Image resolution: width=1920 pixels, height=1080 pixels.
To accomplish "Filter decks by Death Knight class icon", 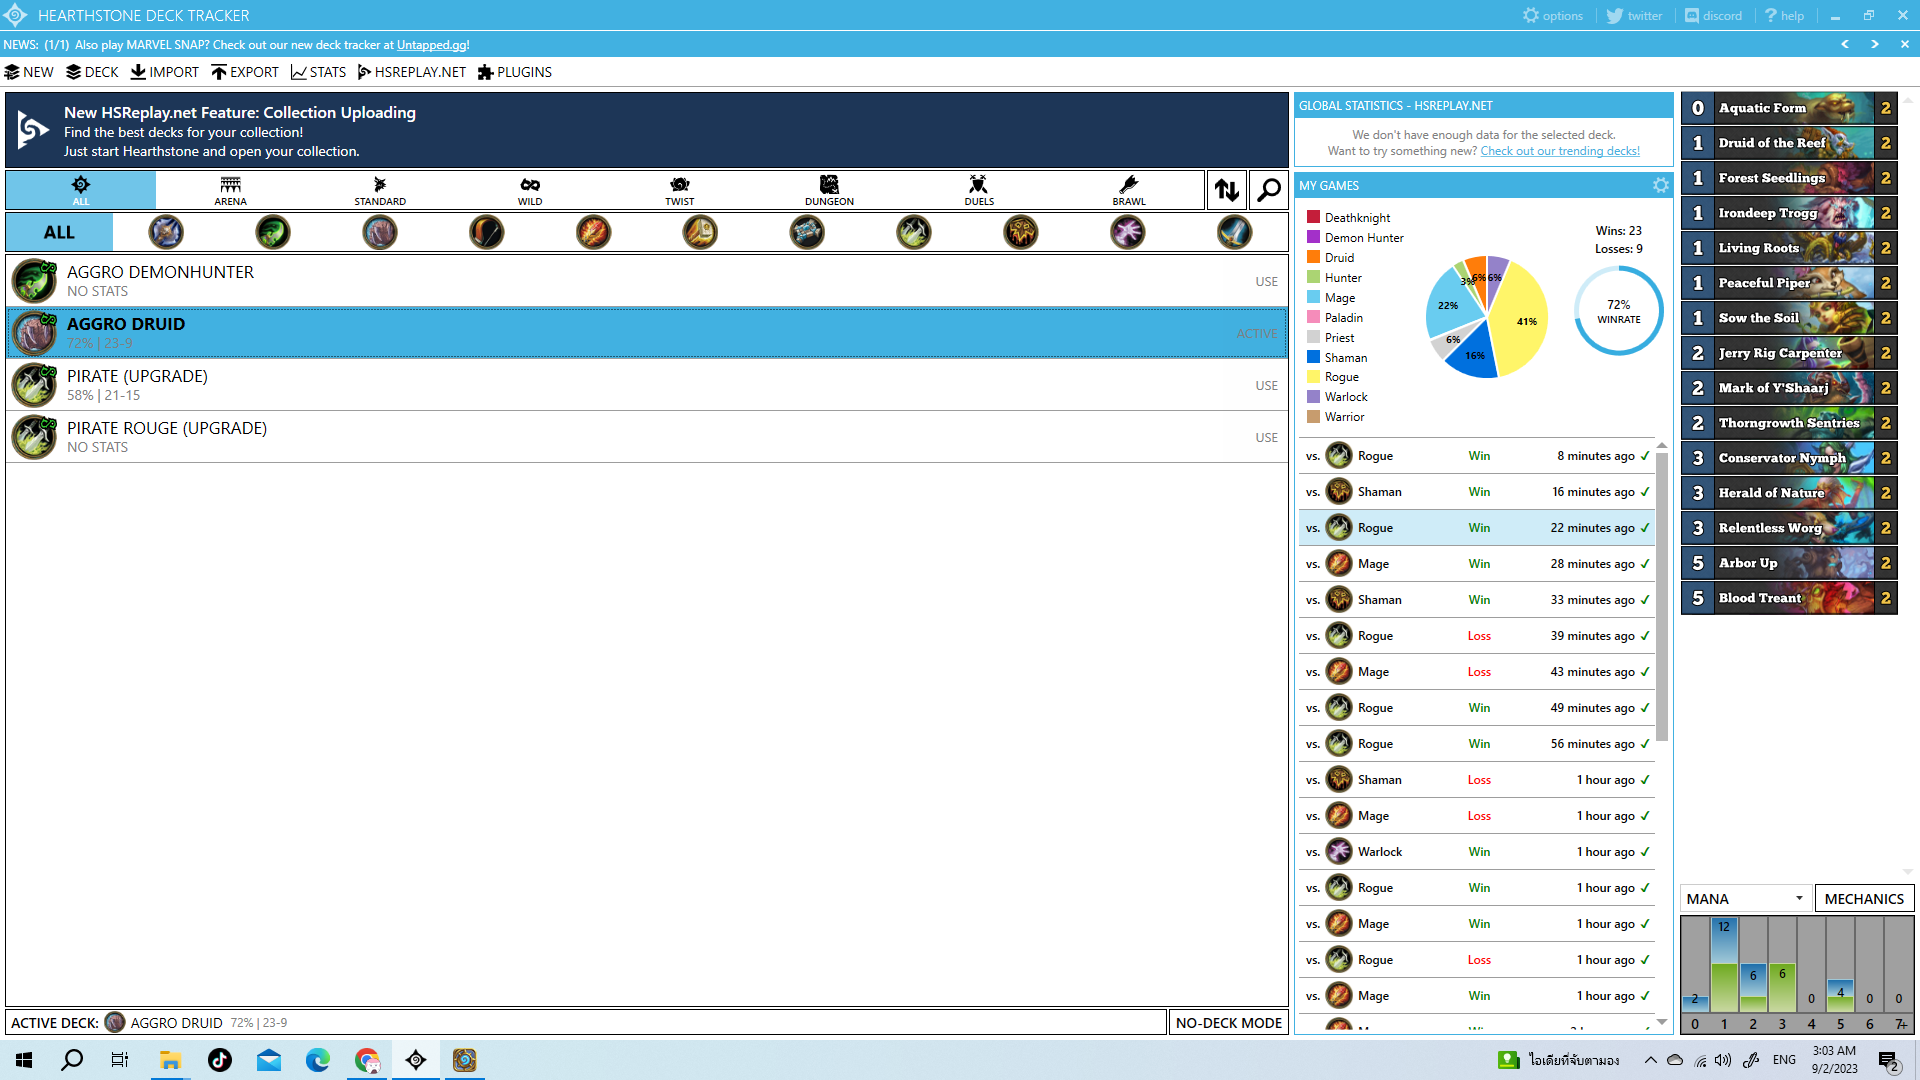I will click(x=166, y=232).
